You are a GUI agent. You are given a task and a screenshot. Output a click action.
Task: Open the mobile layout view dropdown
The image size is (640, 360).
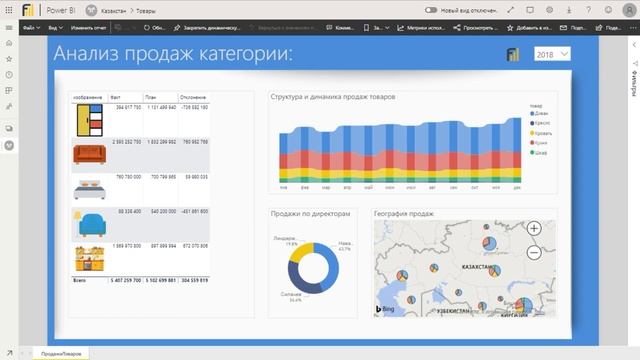coord(376,28)
